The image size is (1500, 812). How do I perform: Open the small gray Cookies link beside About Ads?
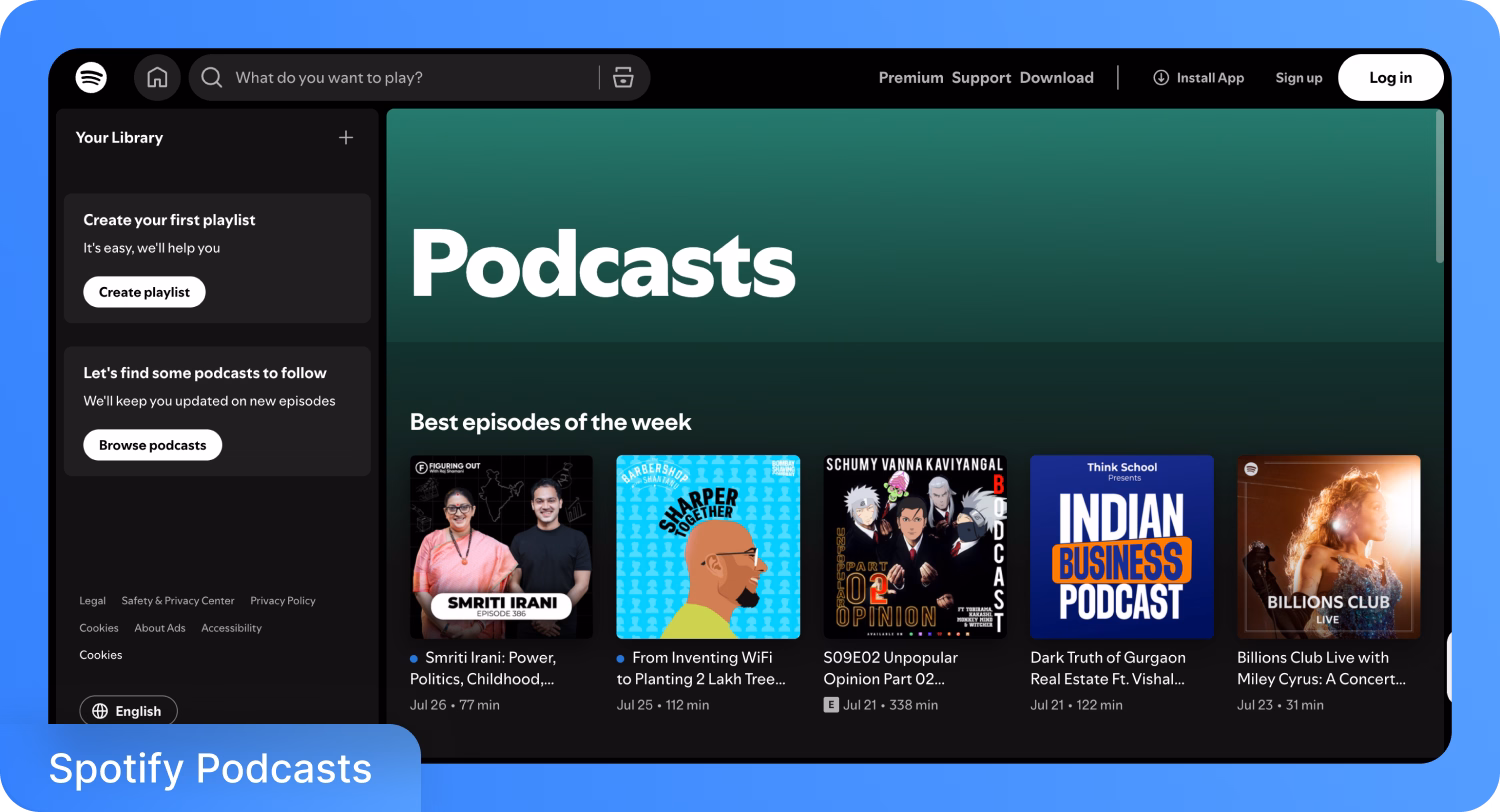[99, 628]
